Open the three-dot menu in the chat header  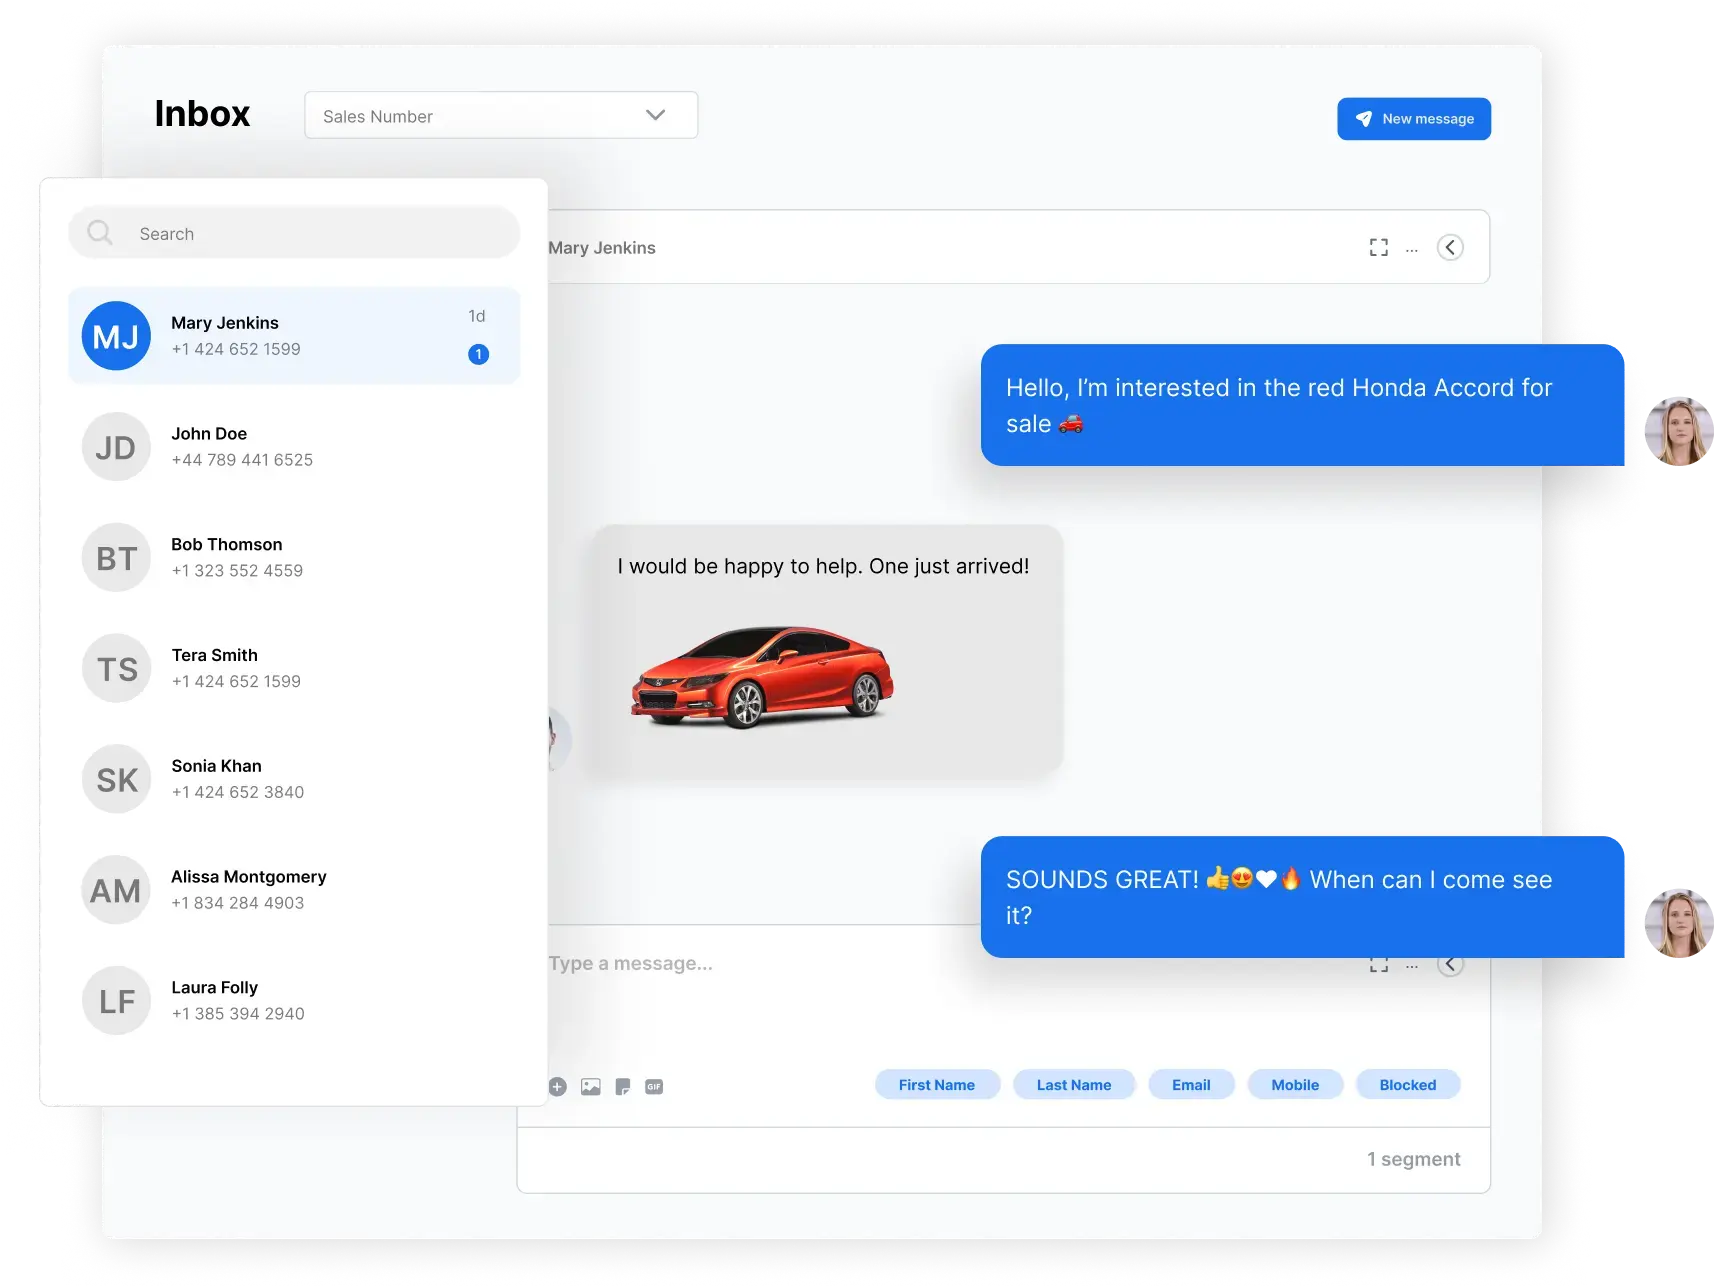point(1412,250)
